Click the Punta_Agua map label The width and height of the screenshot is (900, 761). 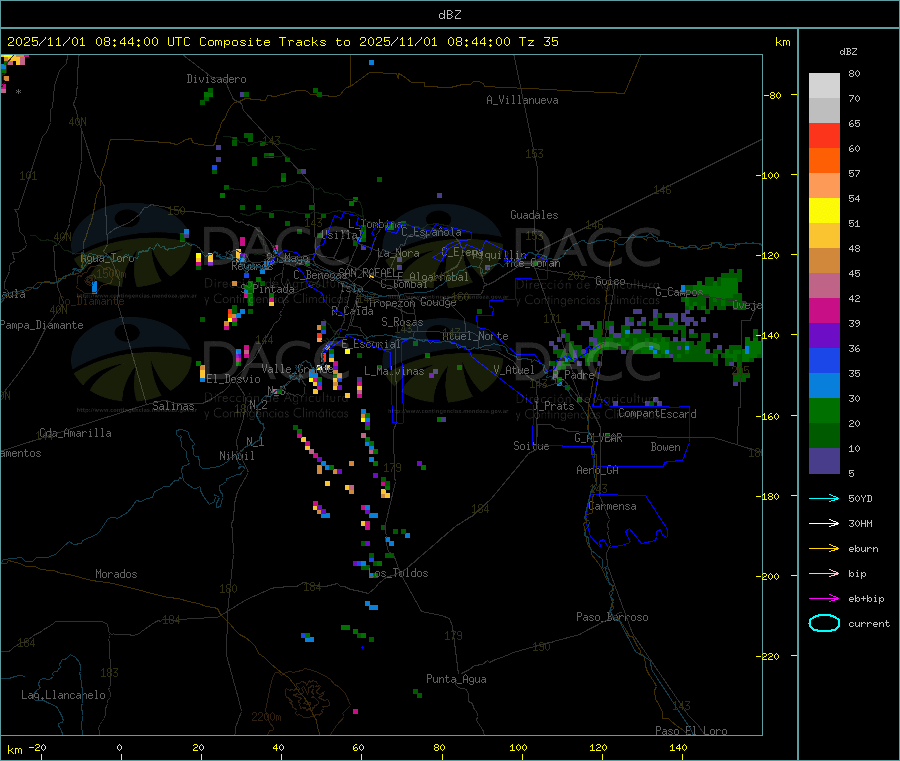click(456, 679)
